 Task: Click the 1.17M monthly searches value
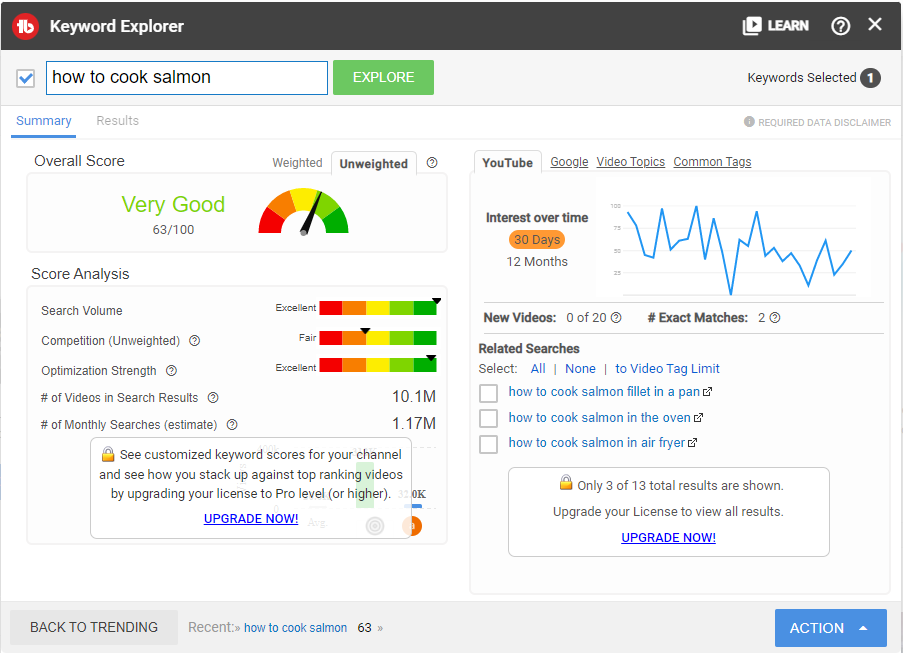(x=414, y=424)
